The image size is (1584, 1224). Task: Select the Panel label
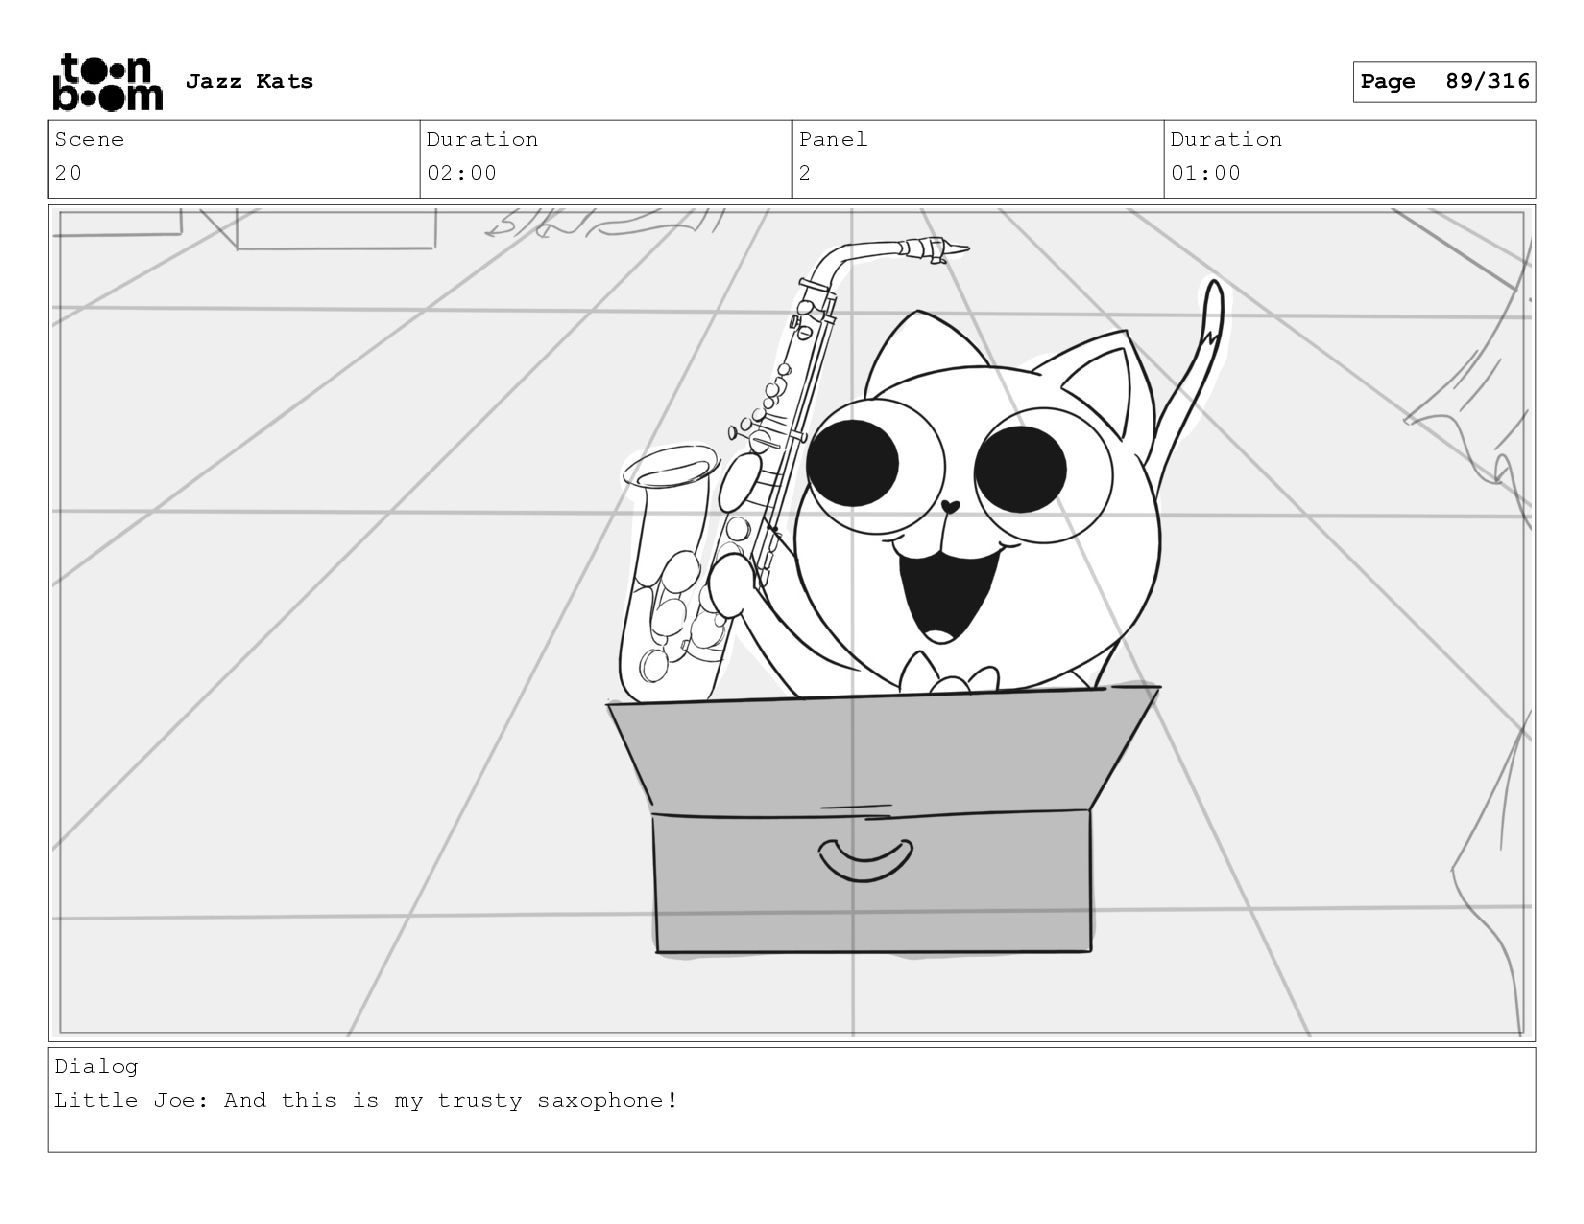tap(833, 140)
